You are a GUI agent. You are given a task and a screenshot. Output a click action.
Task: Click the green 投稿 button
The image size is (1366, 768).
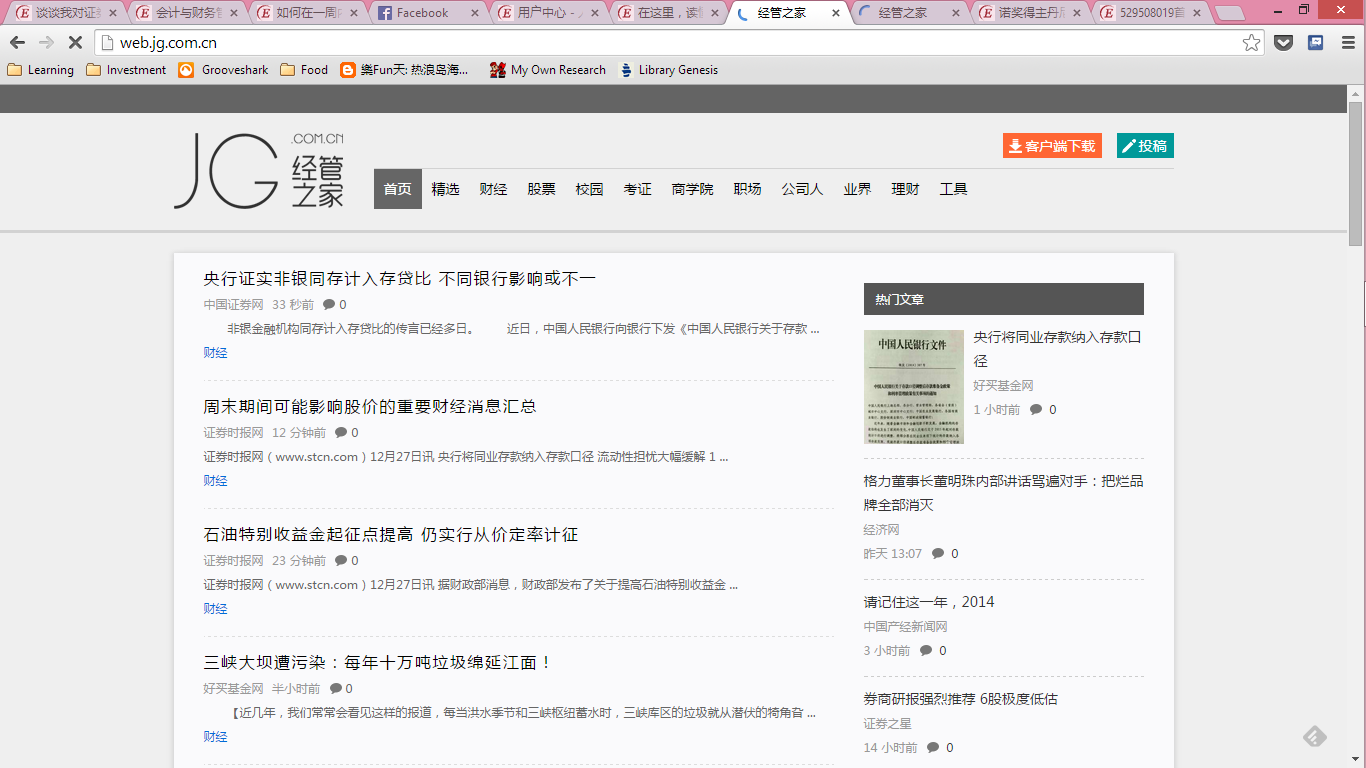coord(1144,146)
